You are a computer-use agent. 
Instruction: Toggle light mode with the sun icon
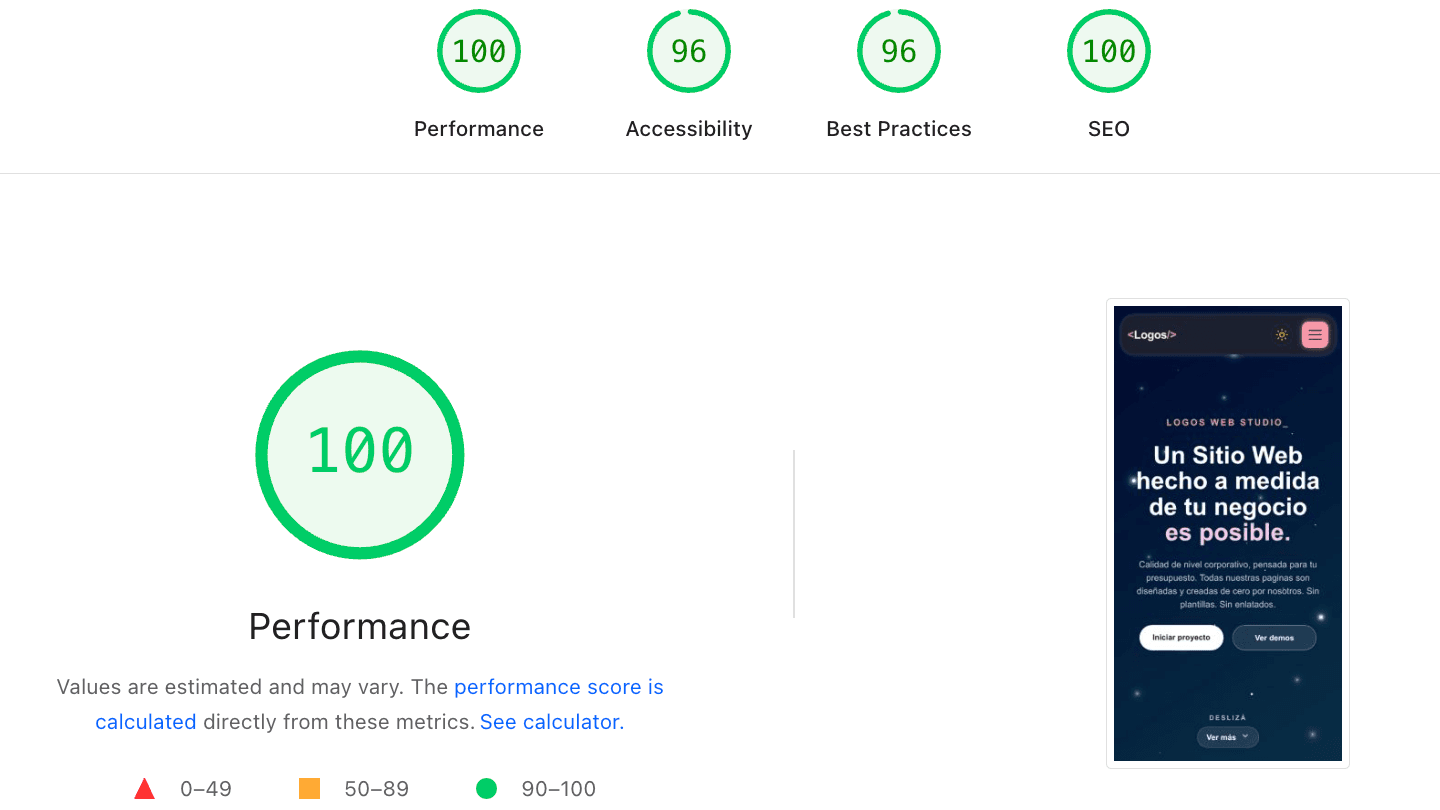(x=1281, y=334)
